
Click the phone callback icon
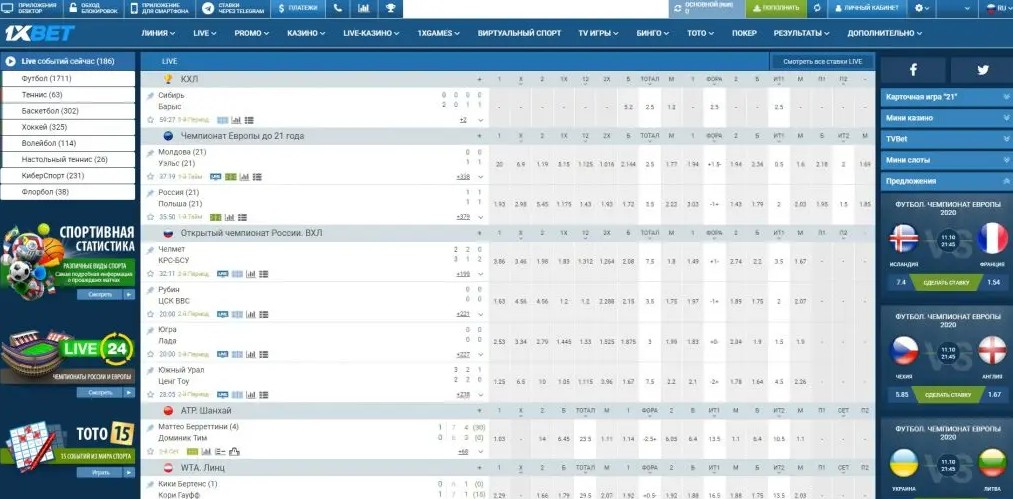click(x=339, y=8)
